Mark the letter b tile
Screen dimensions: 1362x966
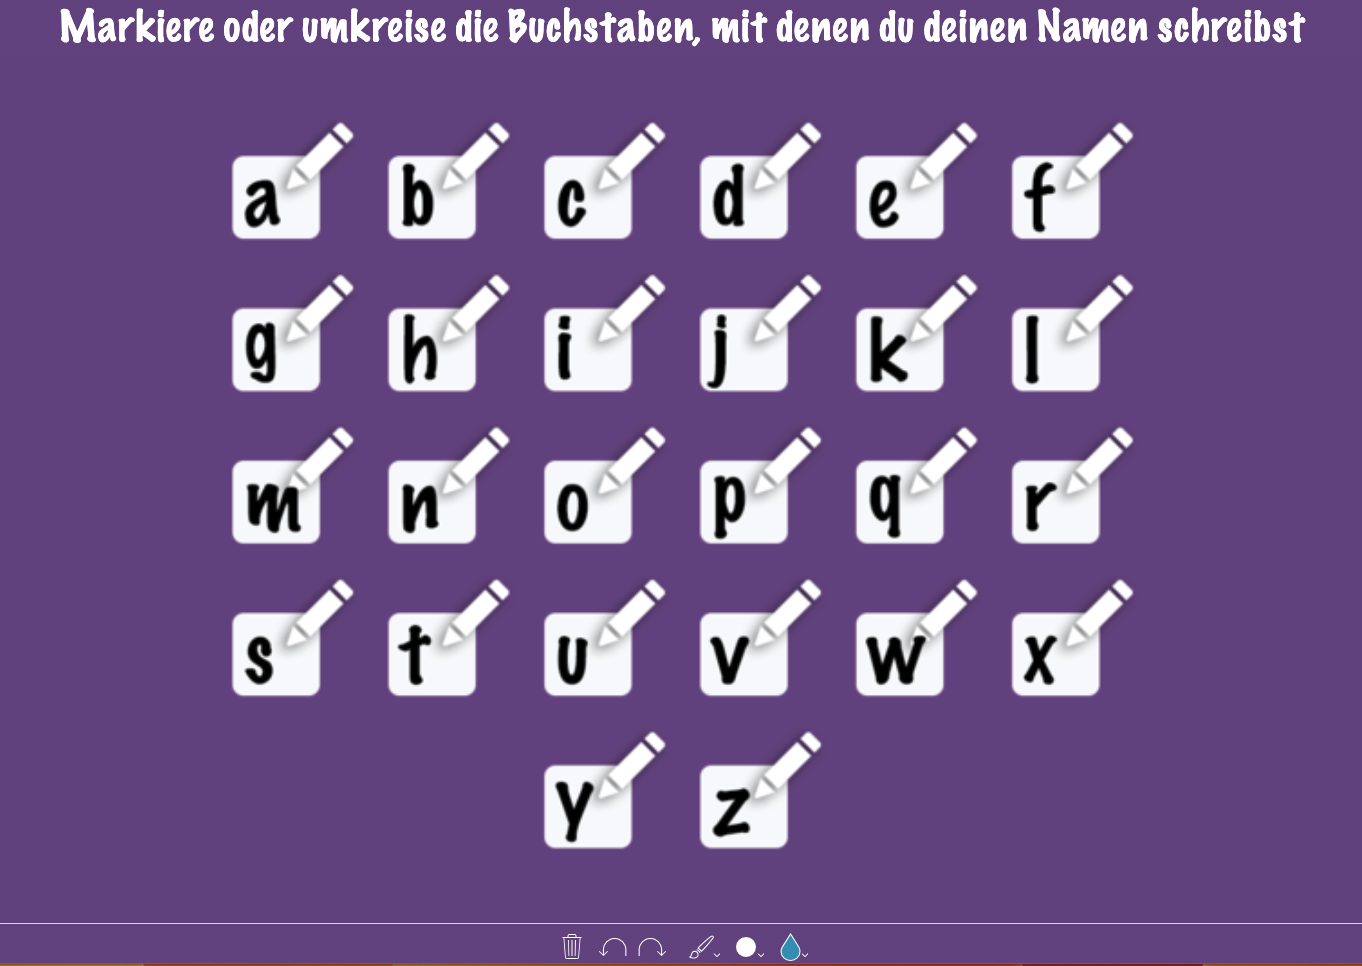(432, 197)
